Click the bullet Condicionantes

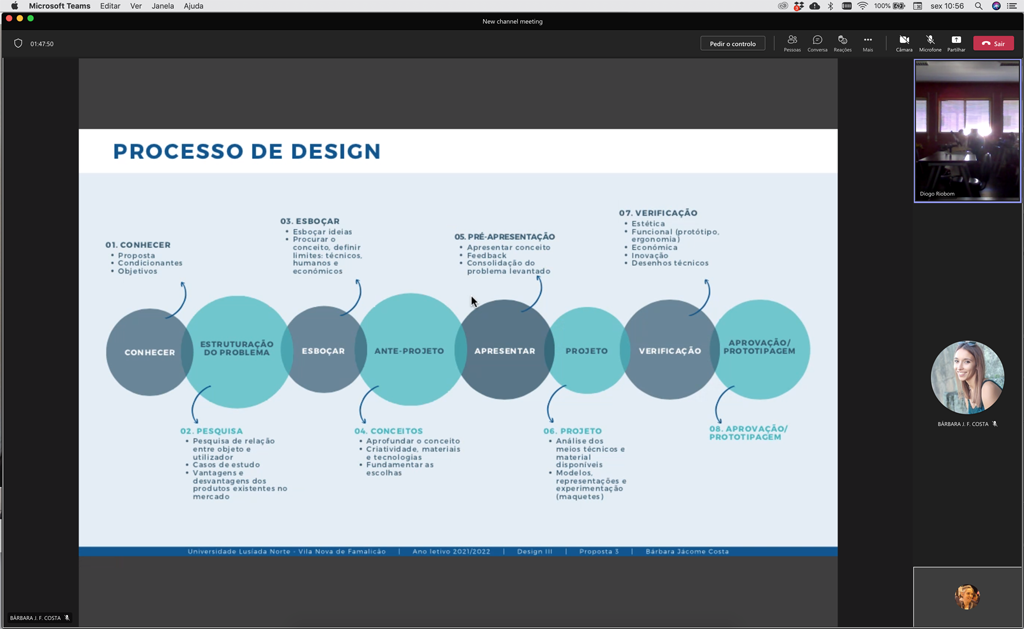point(150,263)
